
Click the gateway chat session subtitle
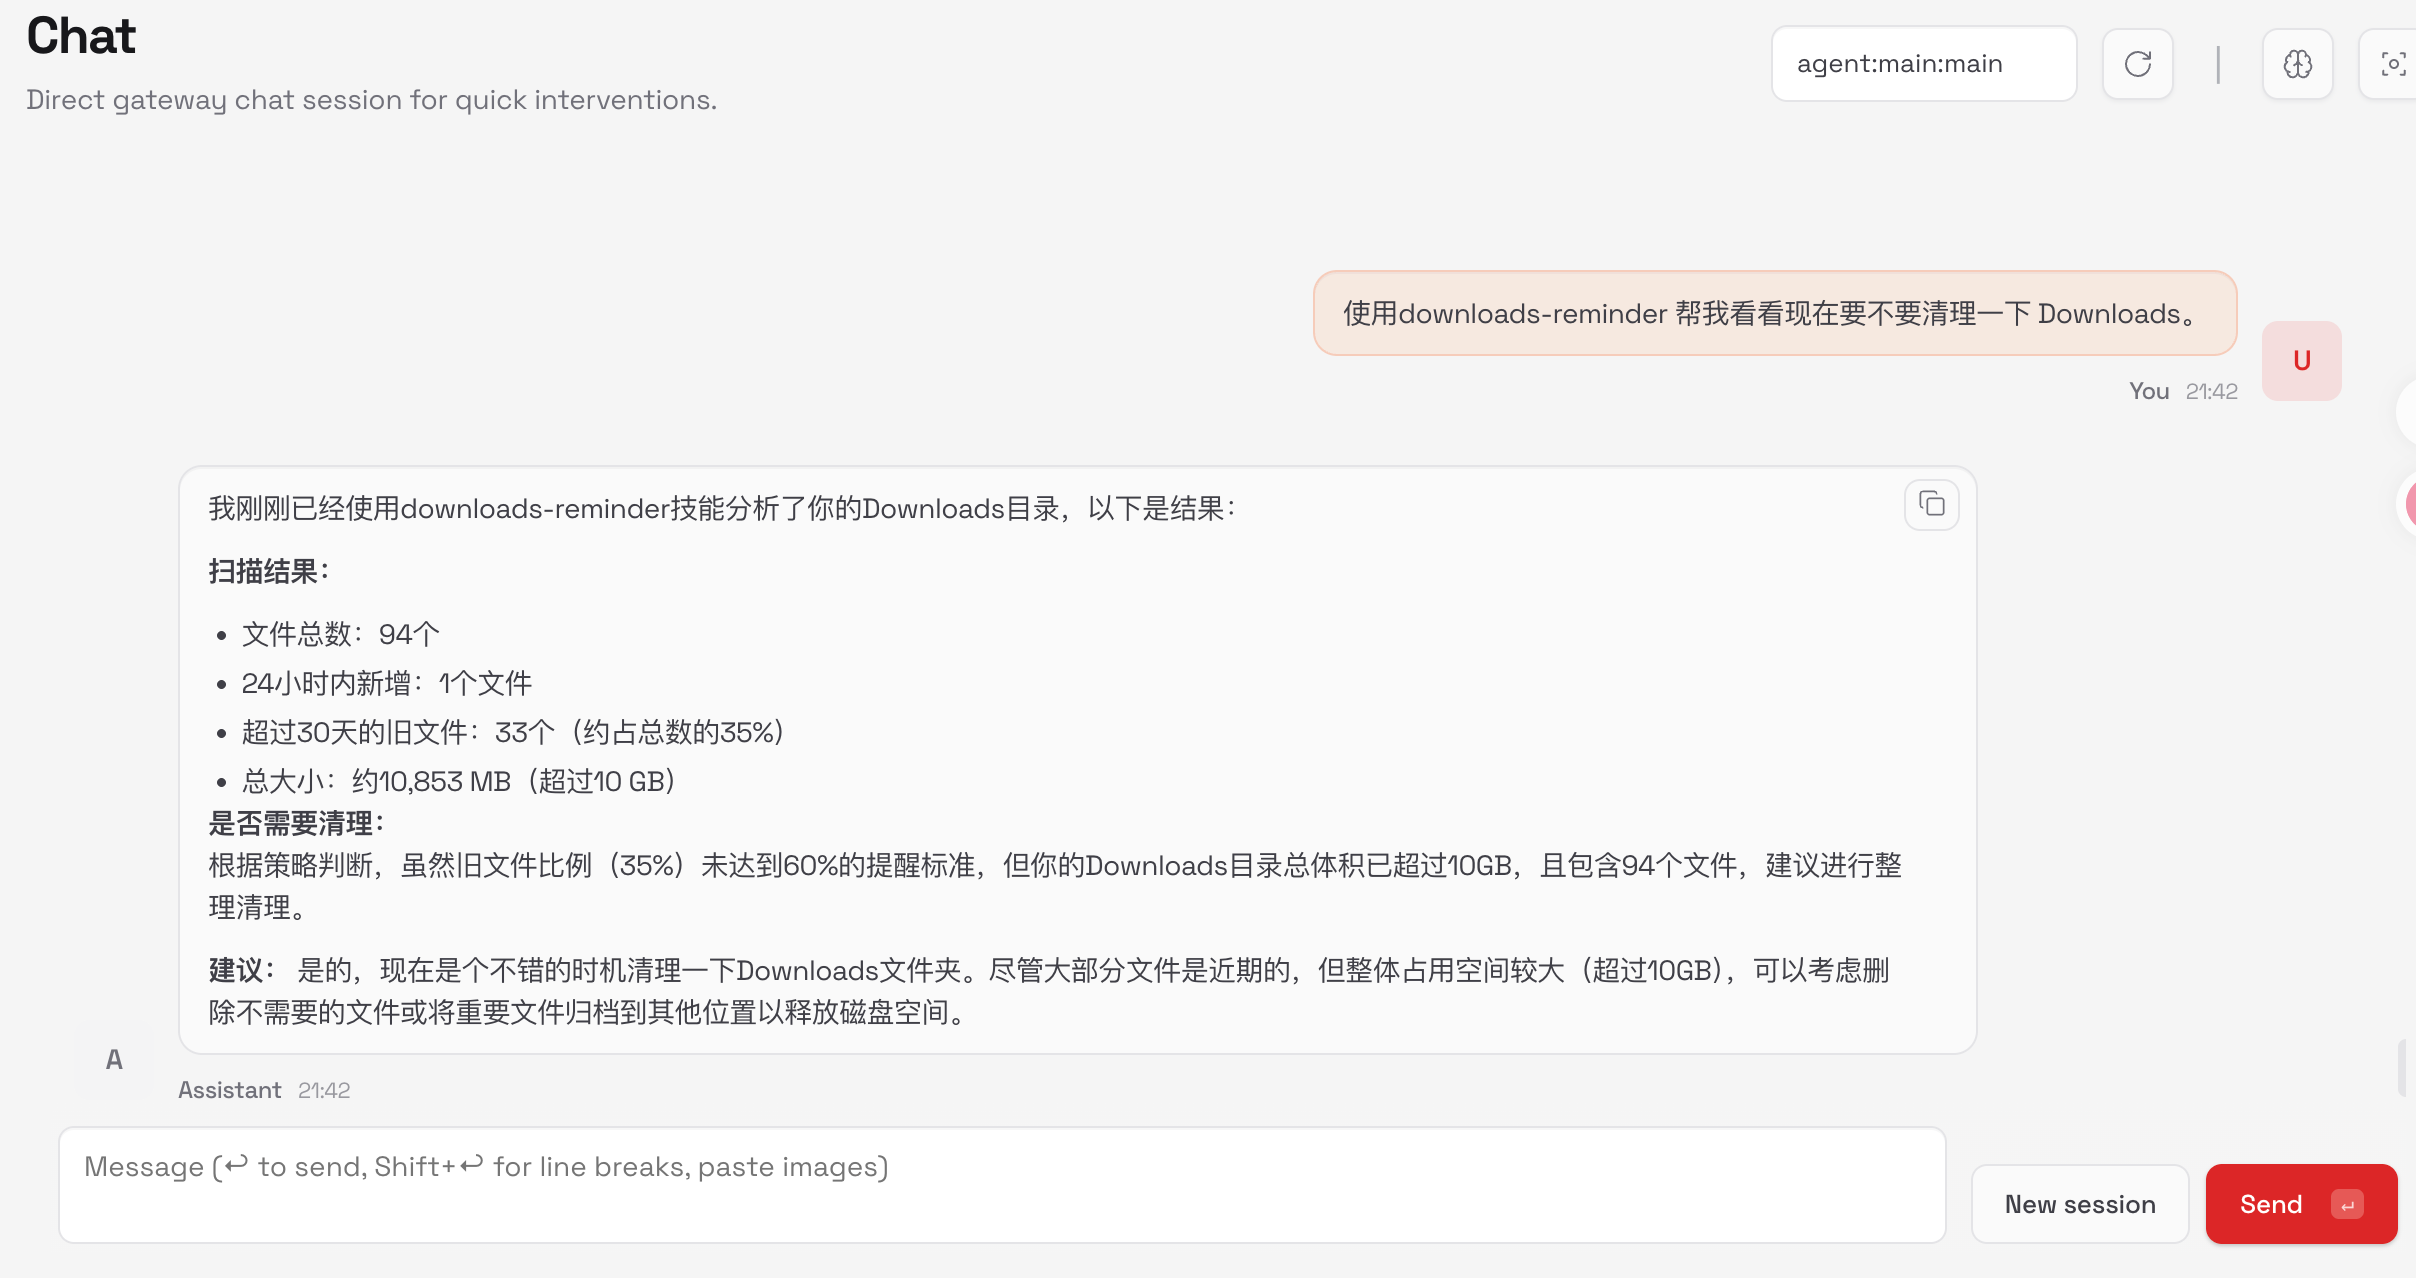tap(370, 99)
